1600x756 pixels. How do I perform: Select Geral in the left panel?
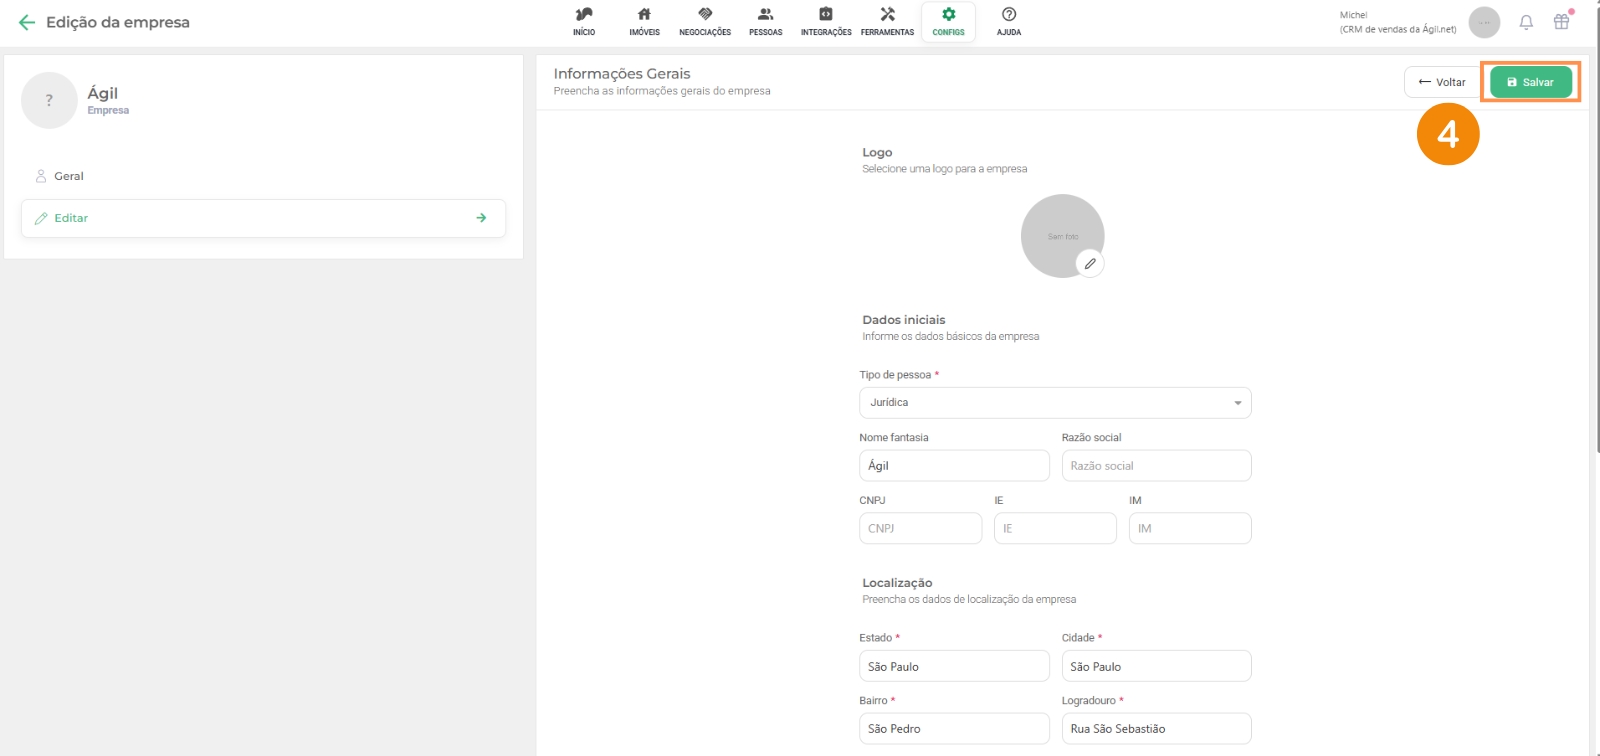click(69, 176)
